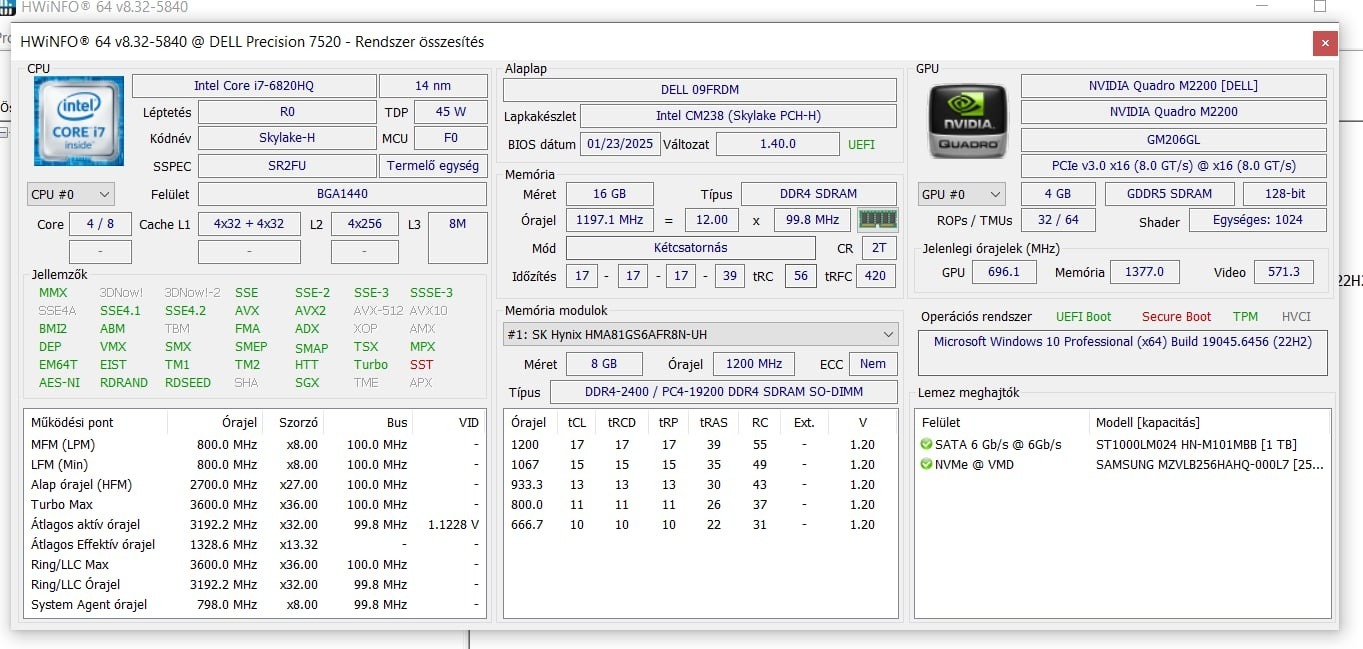1363x649 pixels.
Task: Click the System Agent órajel row
Action: click(x=255, y=604)
